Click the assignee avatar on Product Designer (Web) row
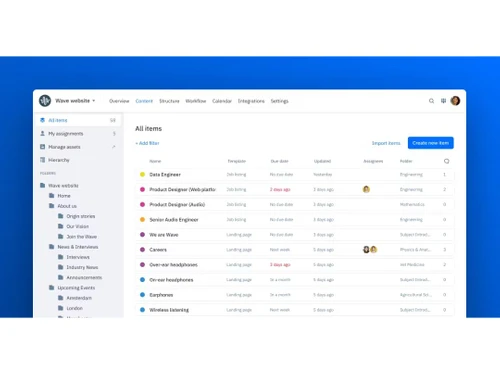 [x=366, y=189]
